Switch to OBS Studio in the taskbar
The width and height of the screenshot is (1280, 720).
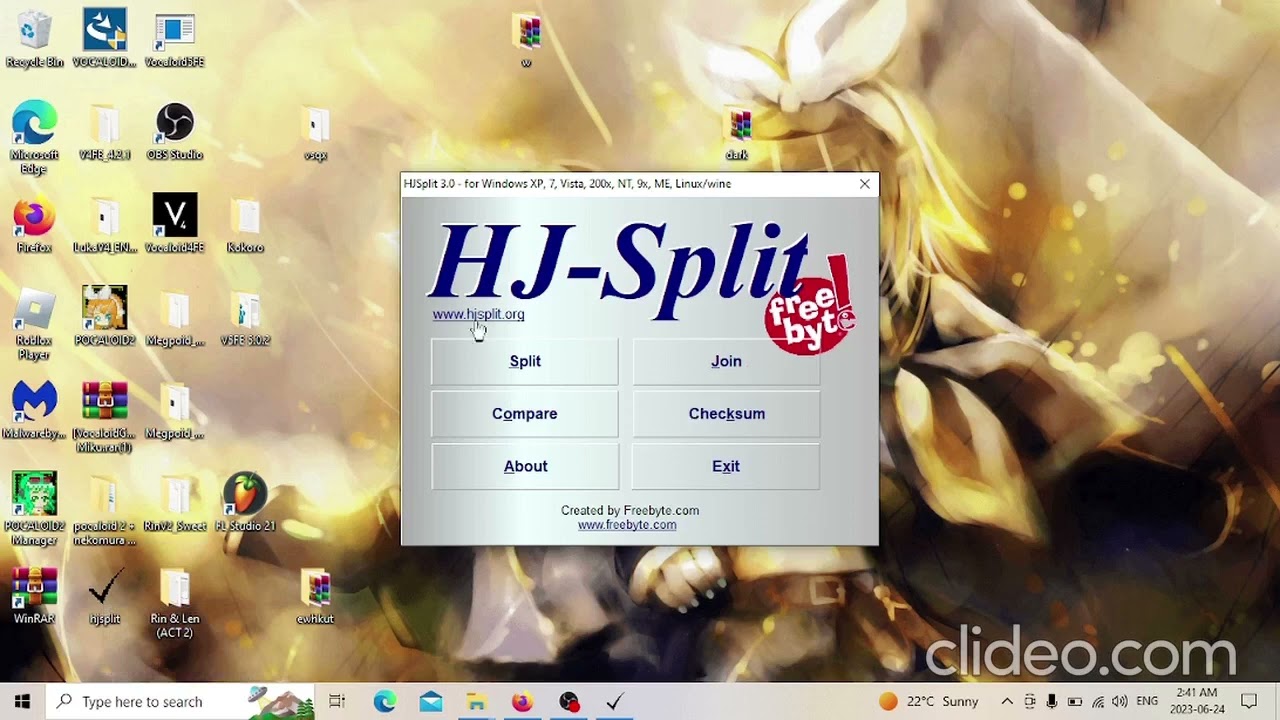point(569,702)
